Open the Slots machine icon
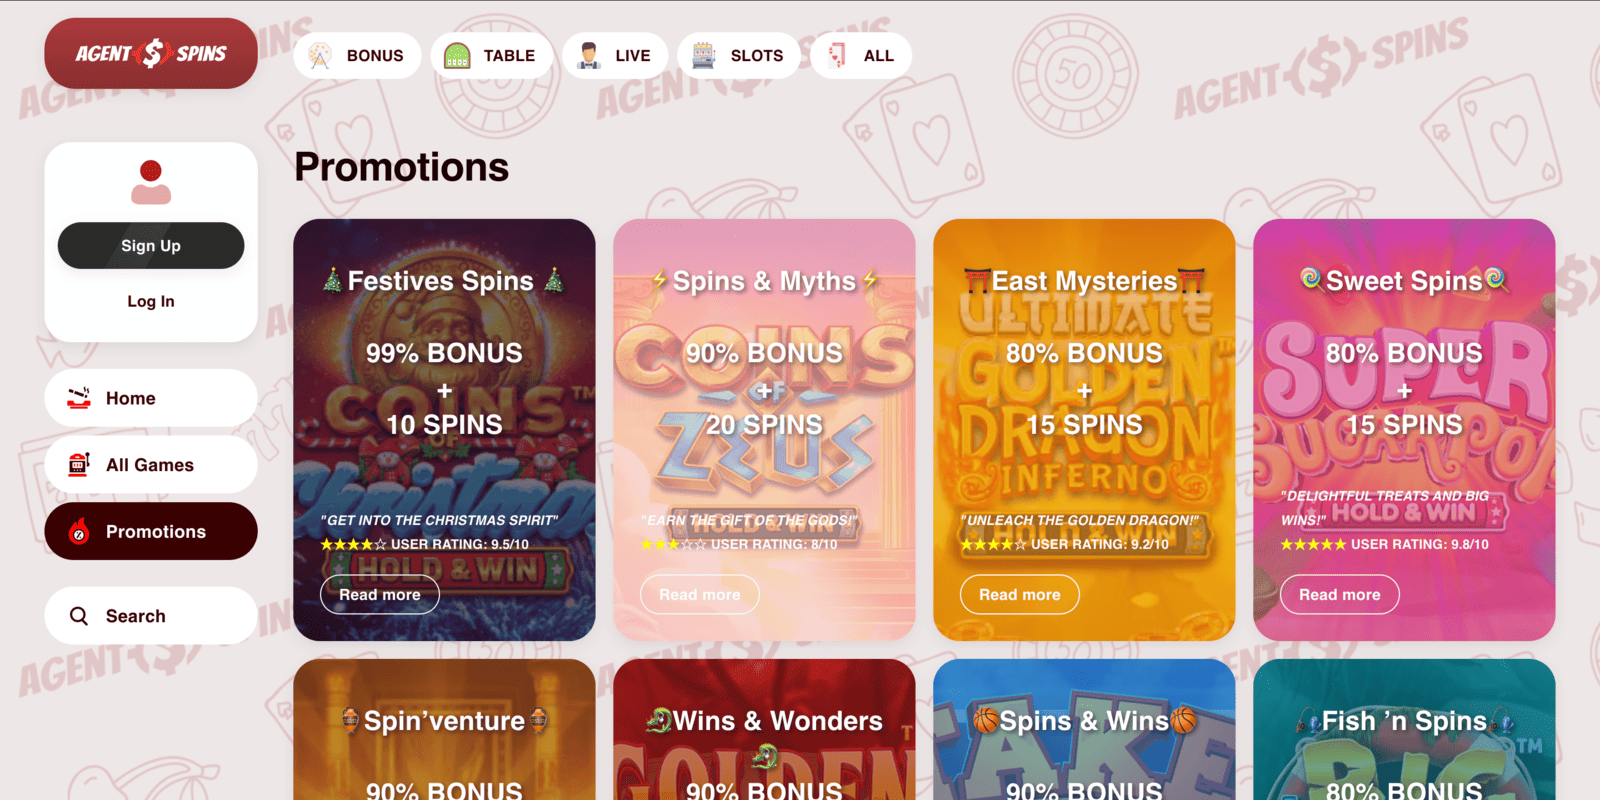The height and width of the screenshot is (800, 1600). pyautogui.click(x=704, y=56)
